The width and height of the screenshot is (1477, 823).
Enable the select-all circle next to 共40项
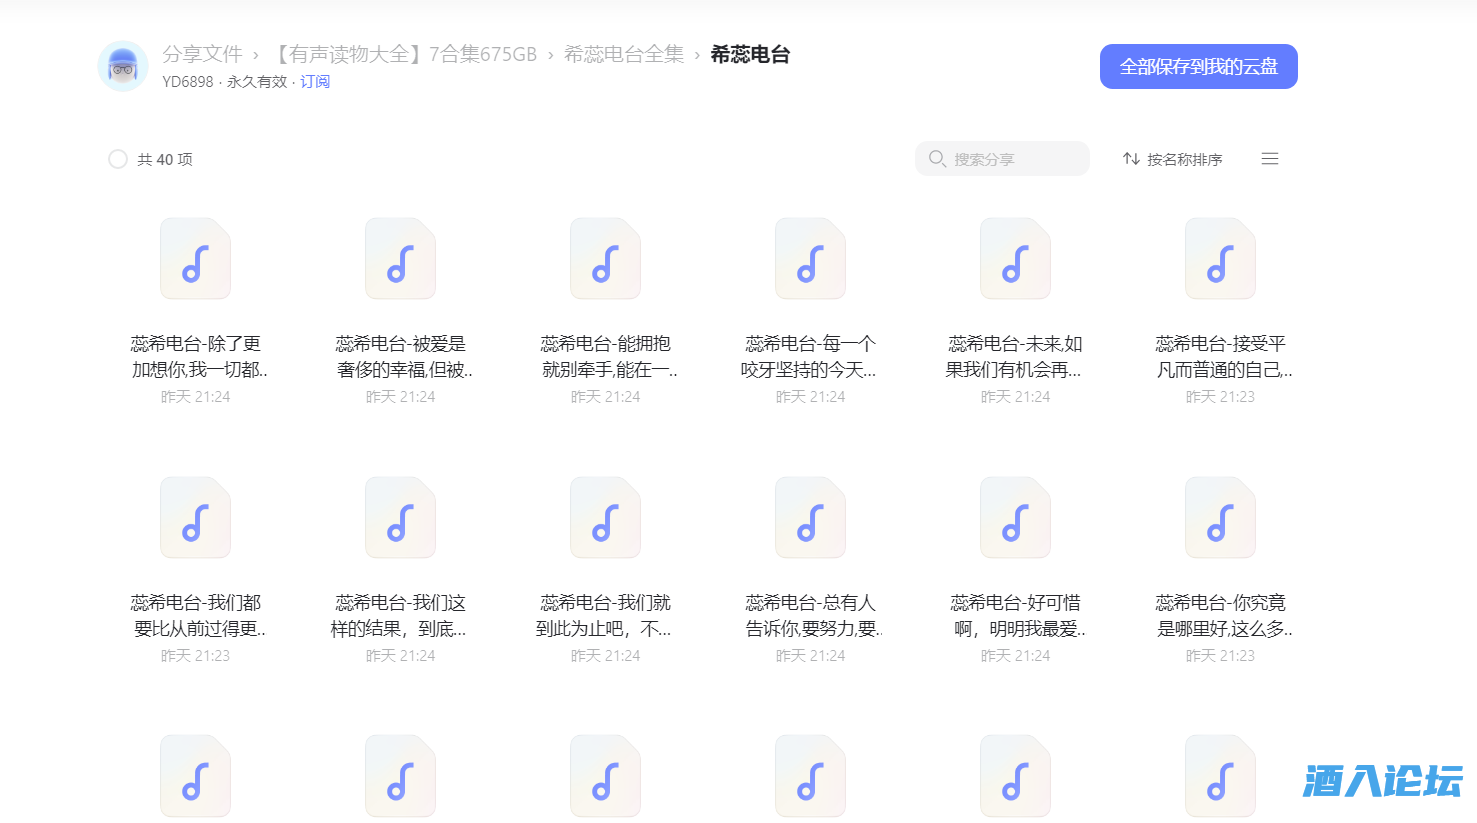(117, 158)
